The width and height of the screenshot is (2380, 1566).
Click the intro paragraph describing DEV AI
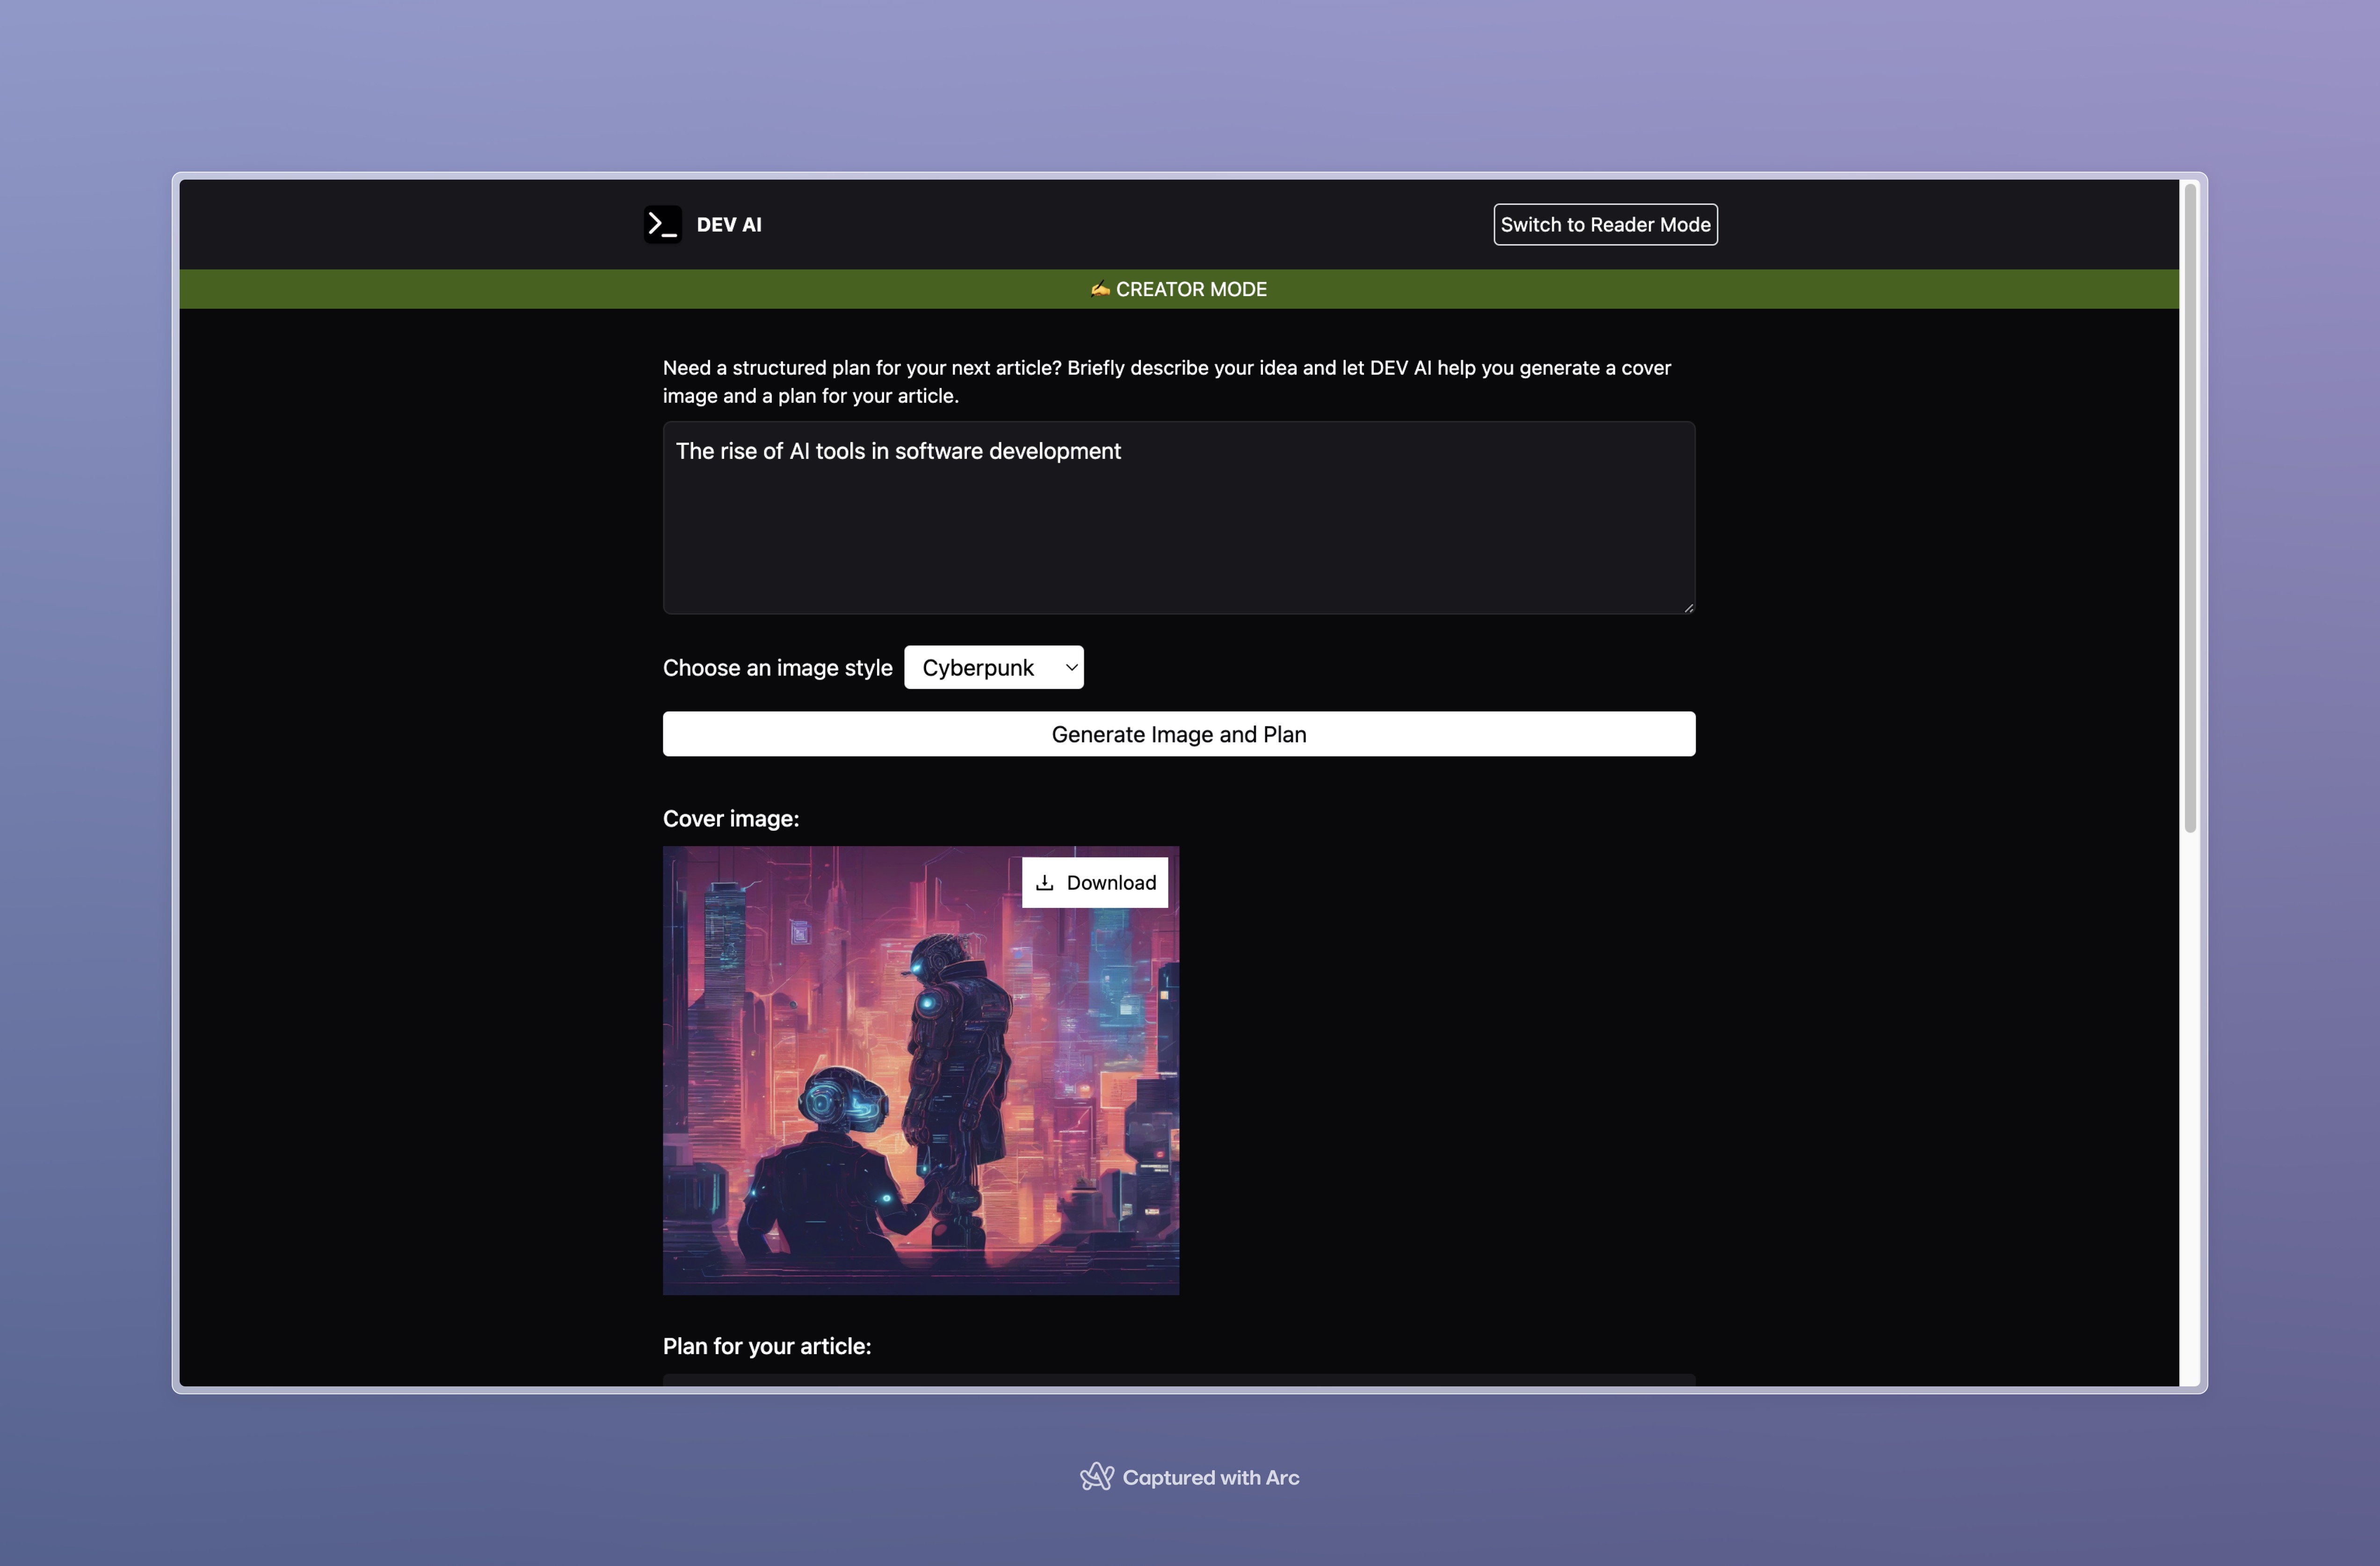(x=1166, y=381)
